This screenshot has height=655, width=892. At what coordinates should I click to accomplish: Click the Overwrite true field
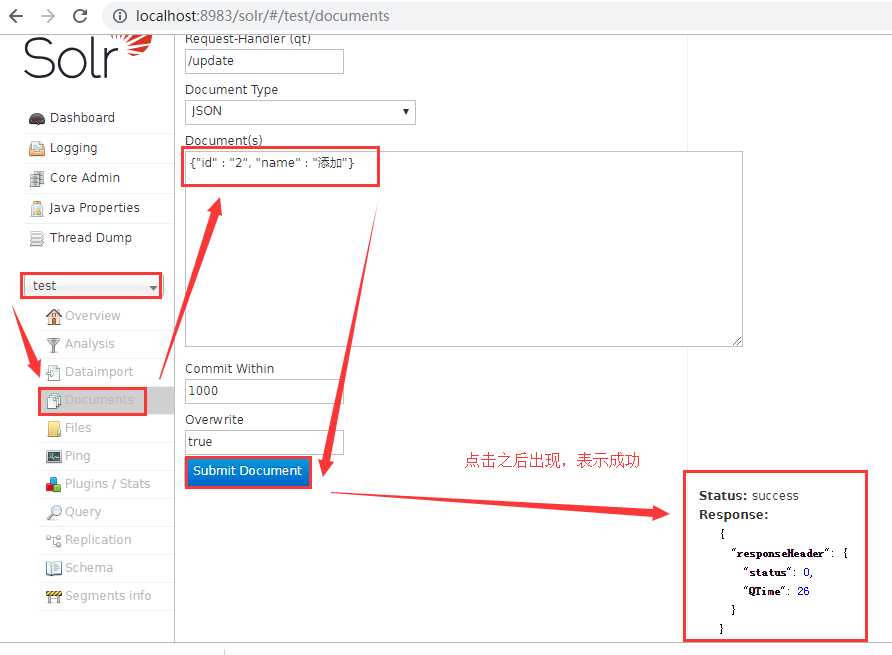(x=264, y=442)
